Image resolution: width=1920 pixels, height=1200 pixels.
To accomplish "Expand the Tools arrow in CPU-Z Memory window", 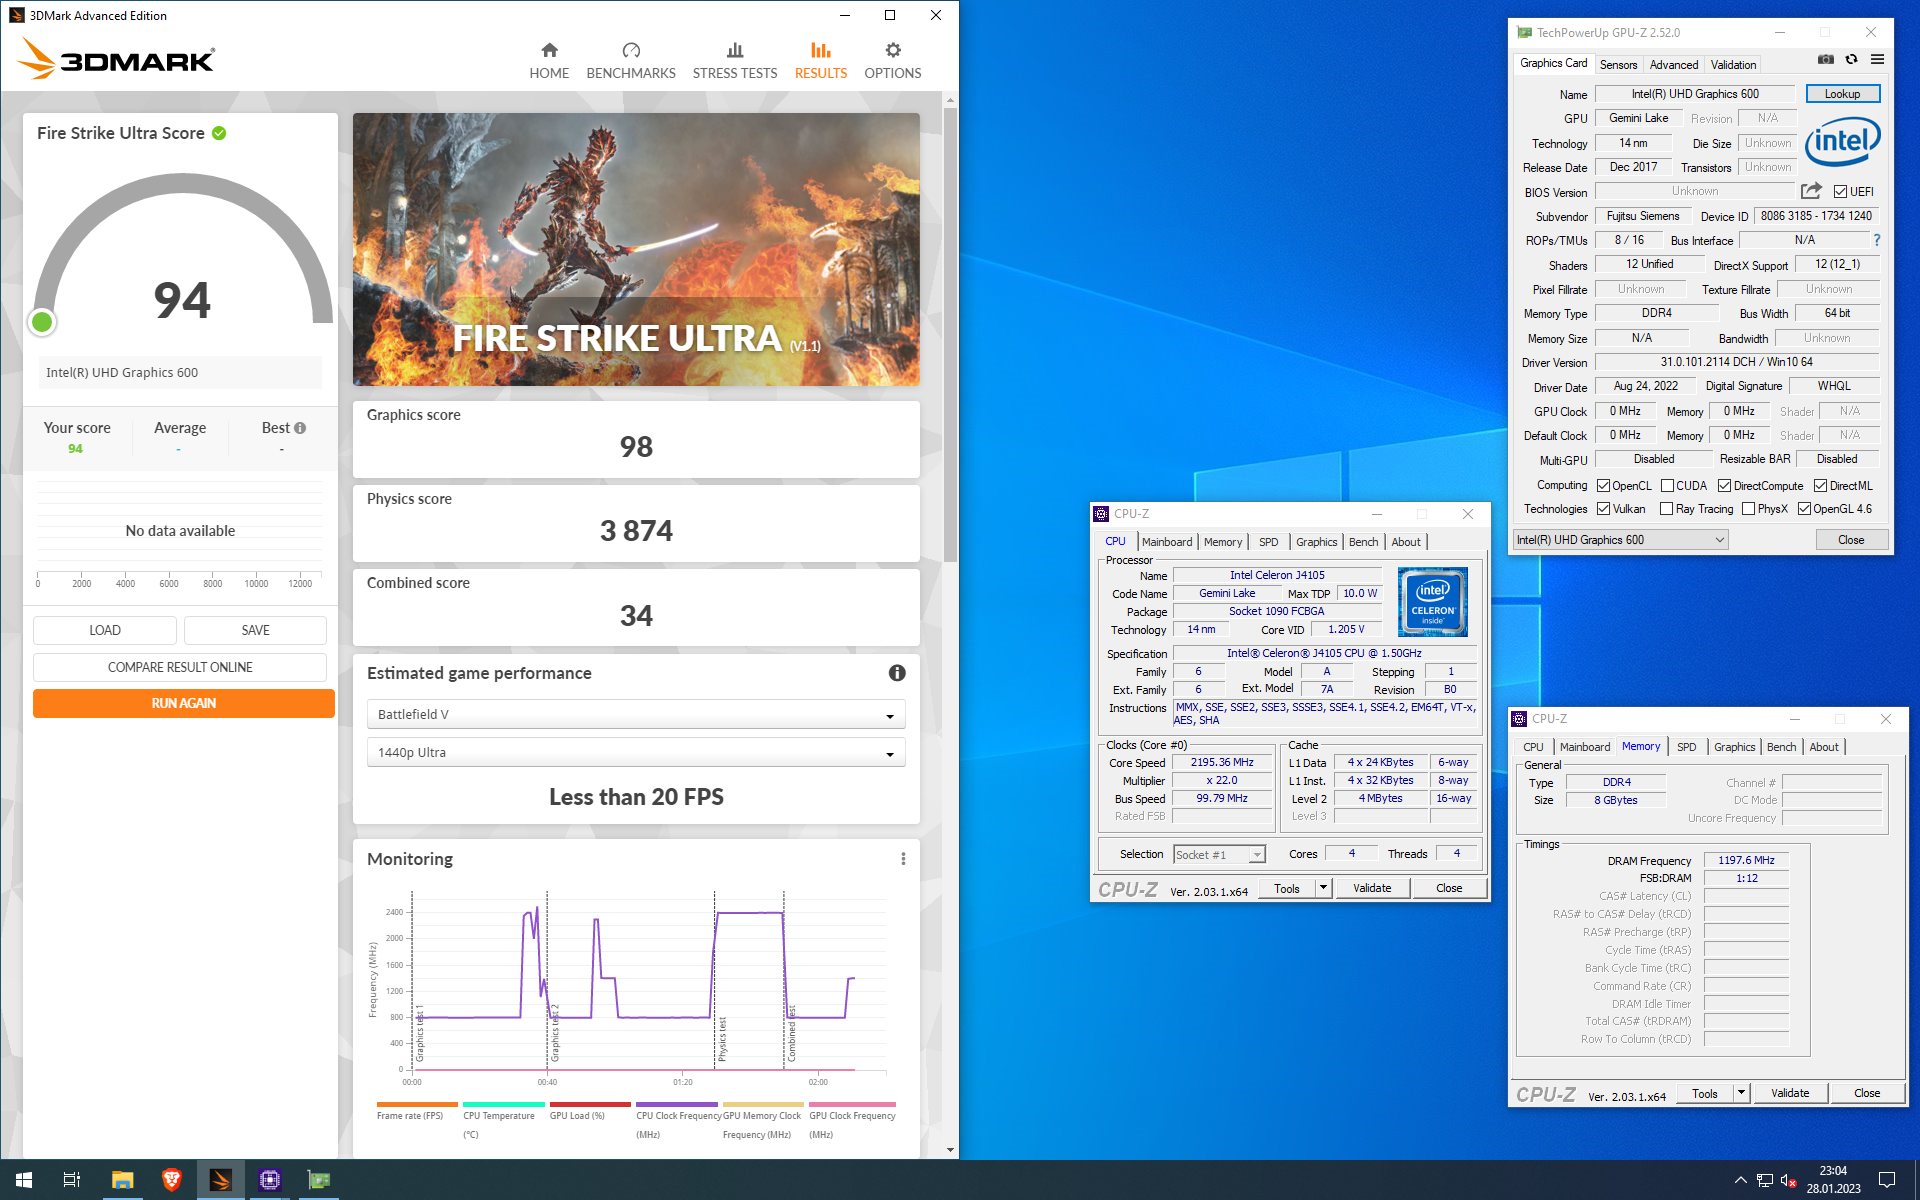I will coord(1741,1093).
